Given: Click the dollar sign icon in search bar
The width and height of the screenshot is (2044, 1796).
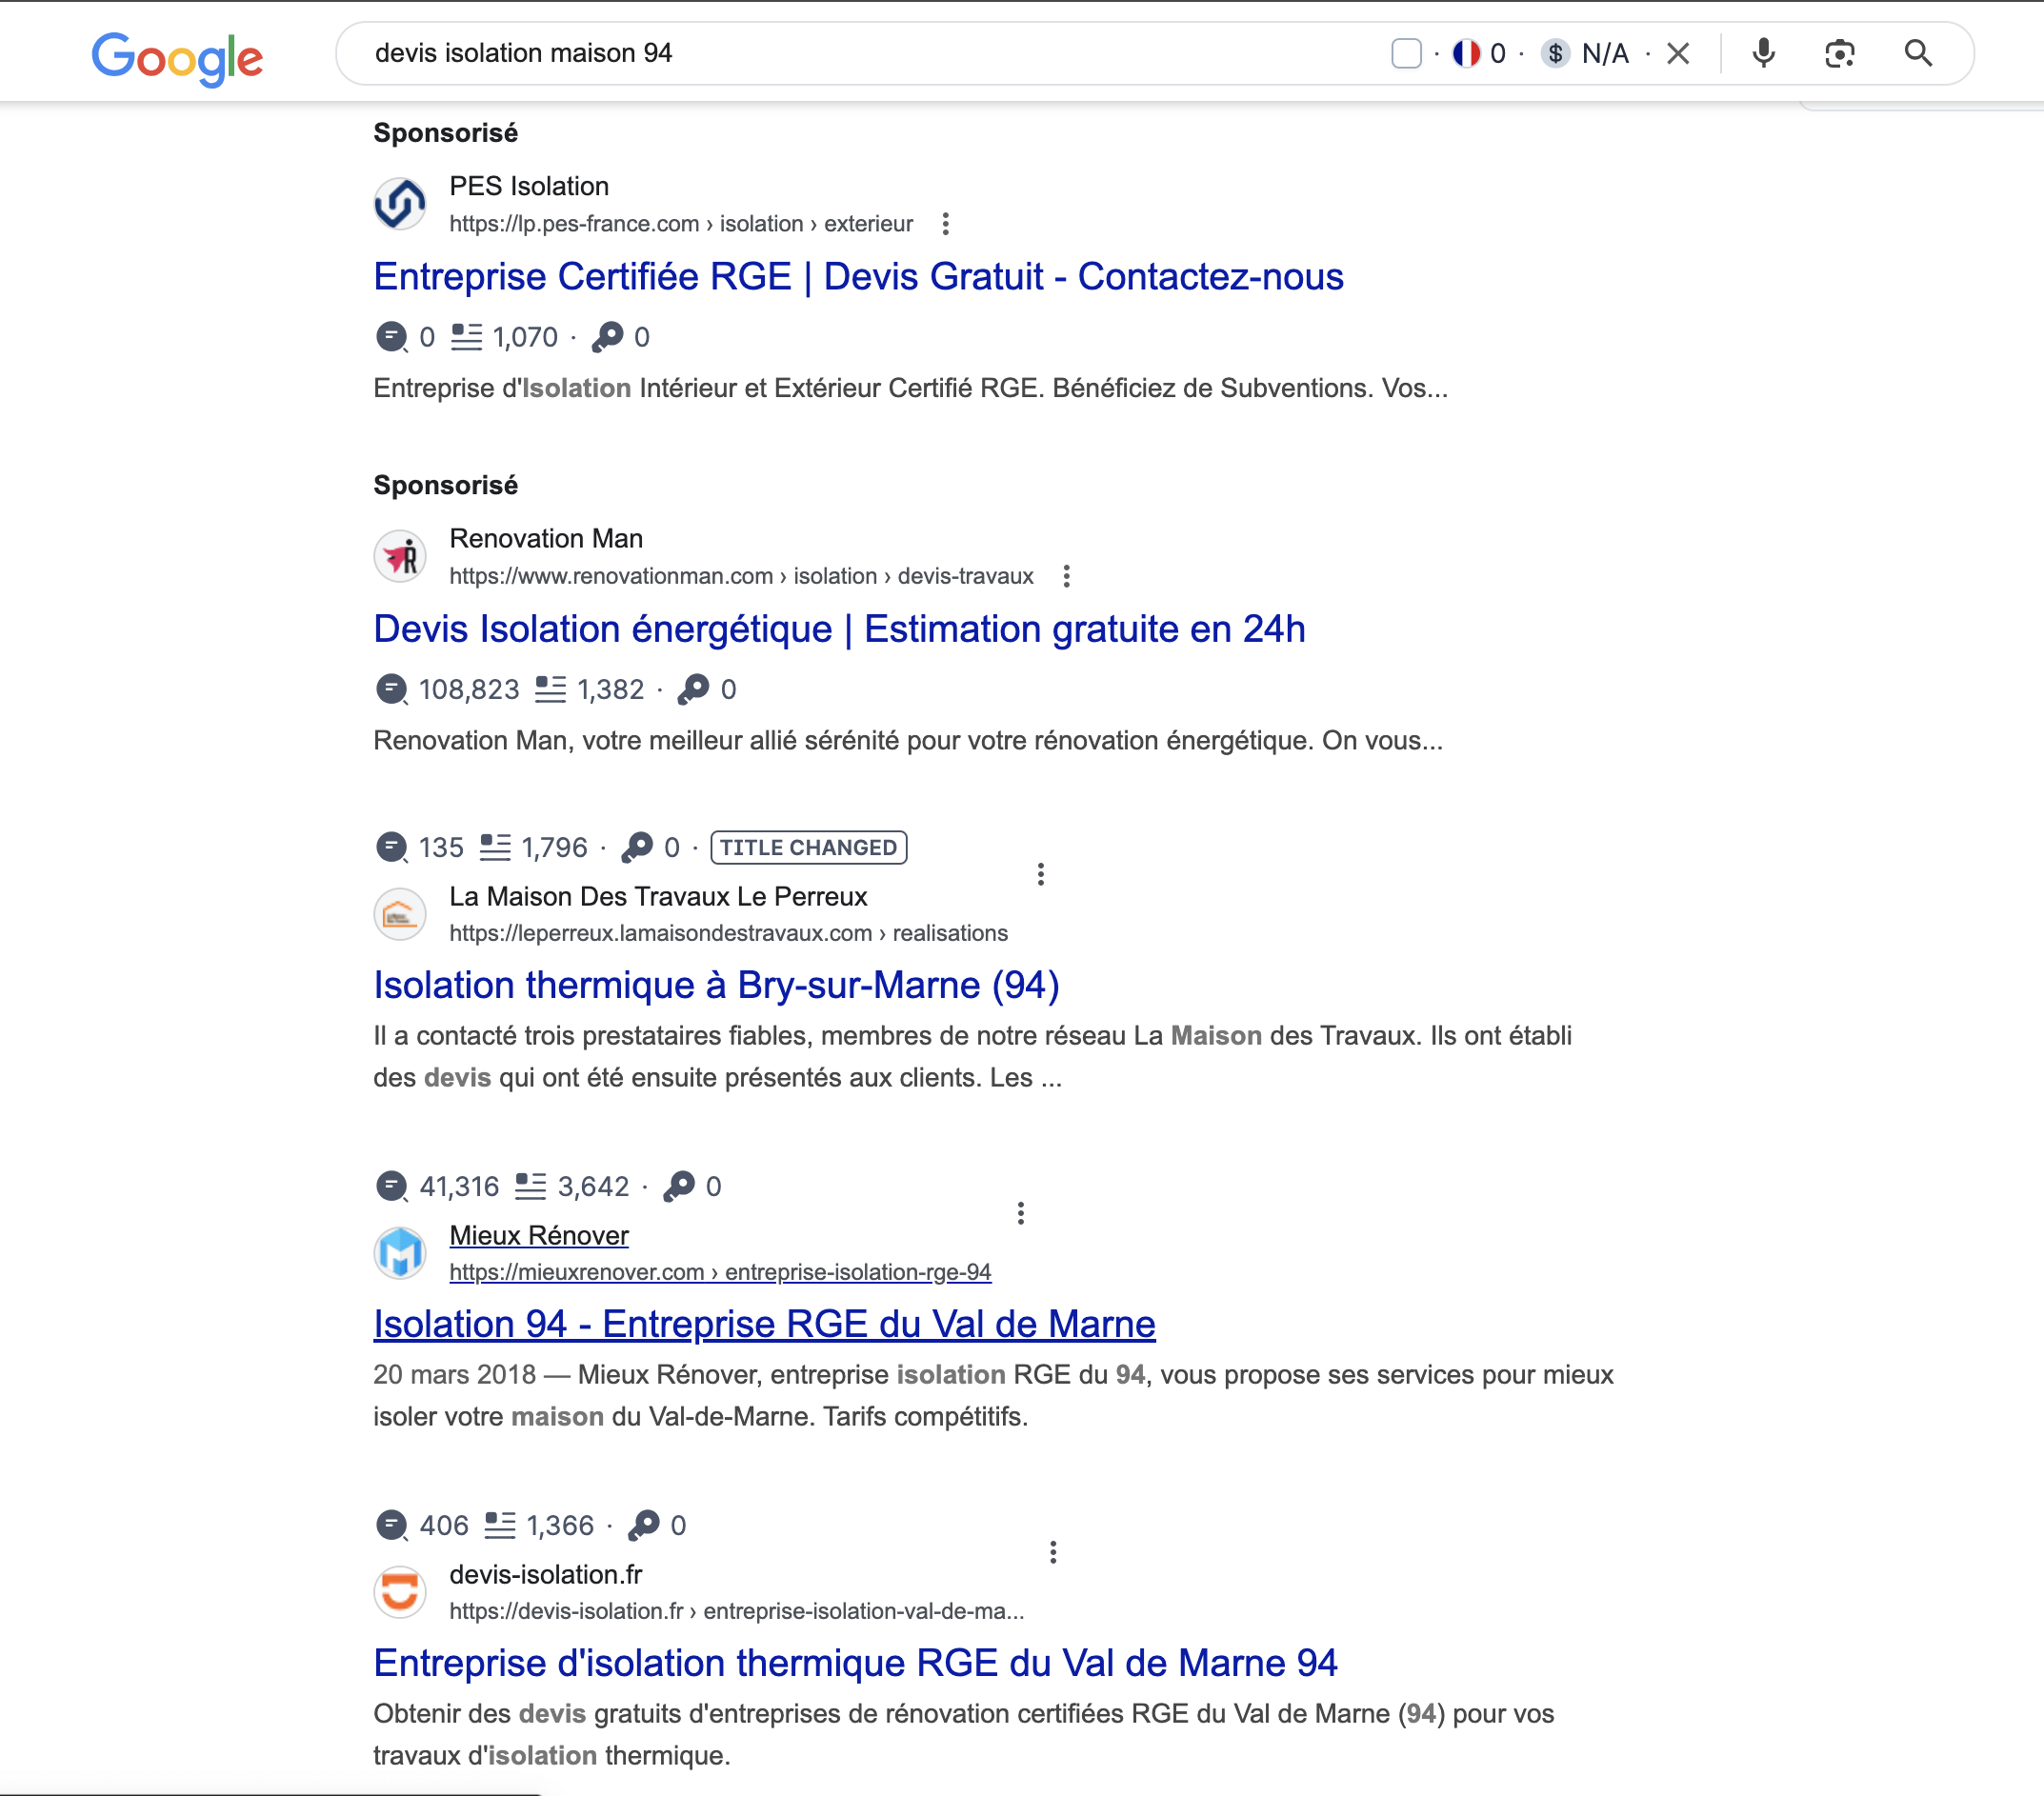Looking at the screenshot, I should coord(1555,53).
